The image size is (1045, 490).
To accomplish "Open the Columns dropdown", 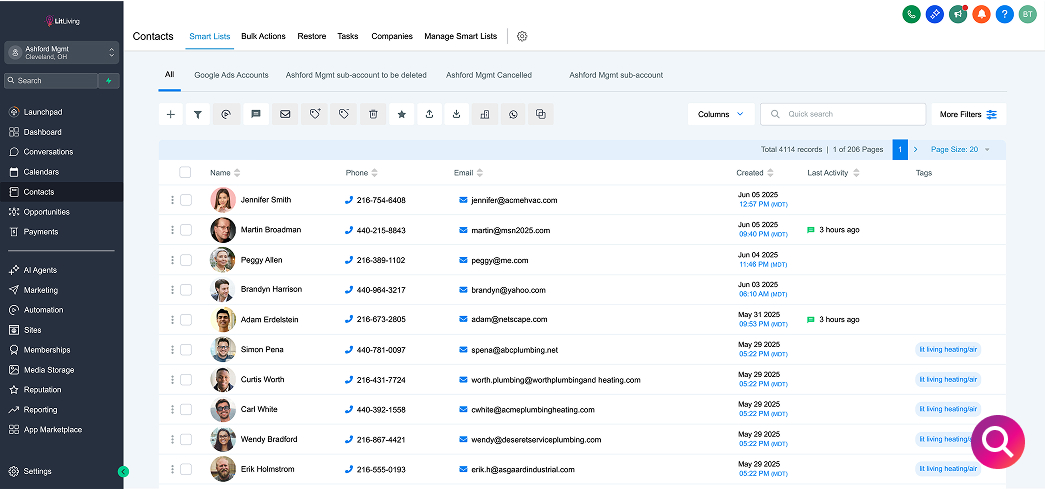I will click(x=720, y=114).
